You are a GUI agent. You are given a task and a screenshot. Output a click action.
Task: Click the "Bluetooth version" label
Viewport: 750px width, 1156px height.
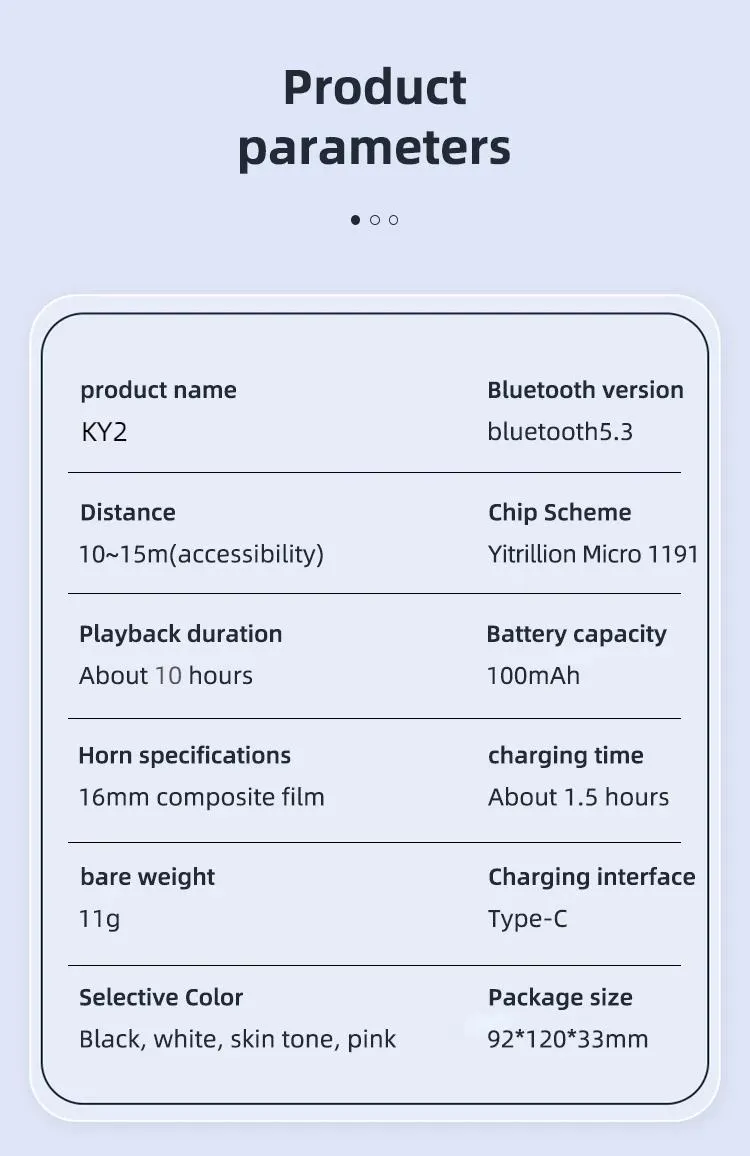point(585,390)
